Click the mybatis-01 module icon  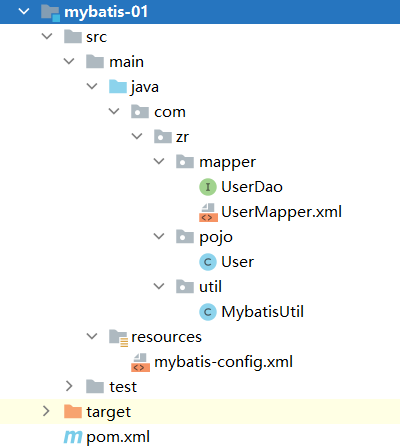[50, 13]
